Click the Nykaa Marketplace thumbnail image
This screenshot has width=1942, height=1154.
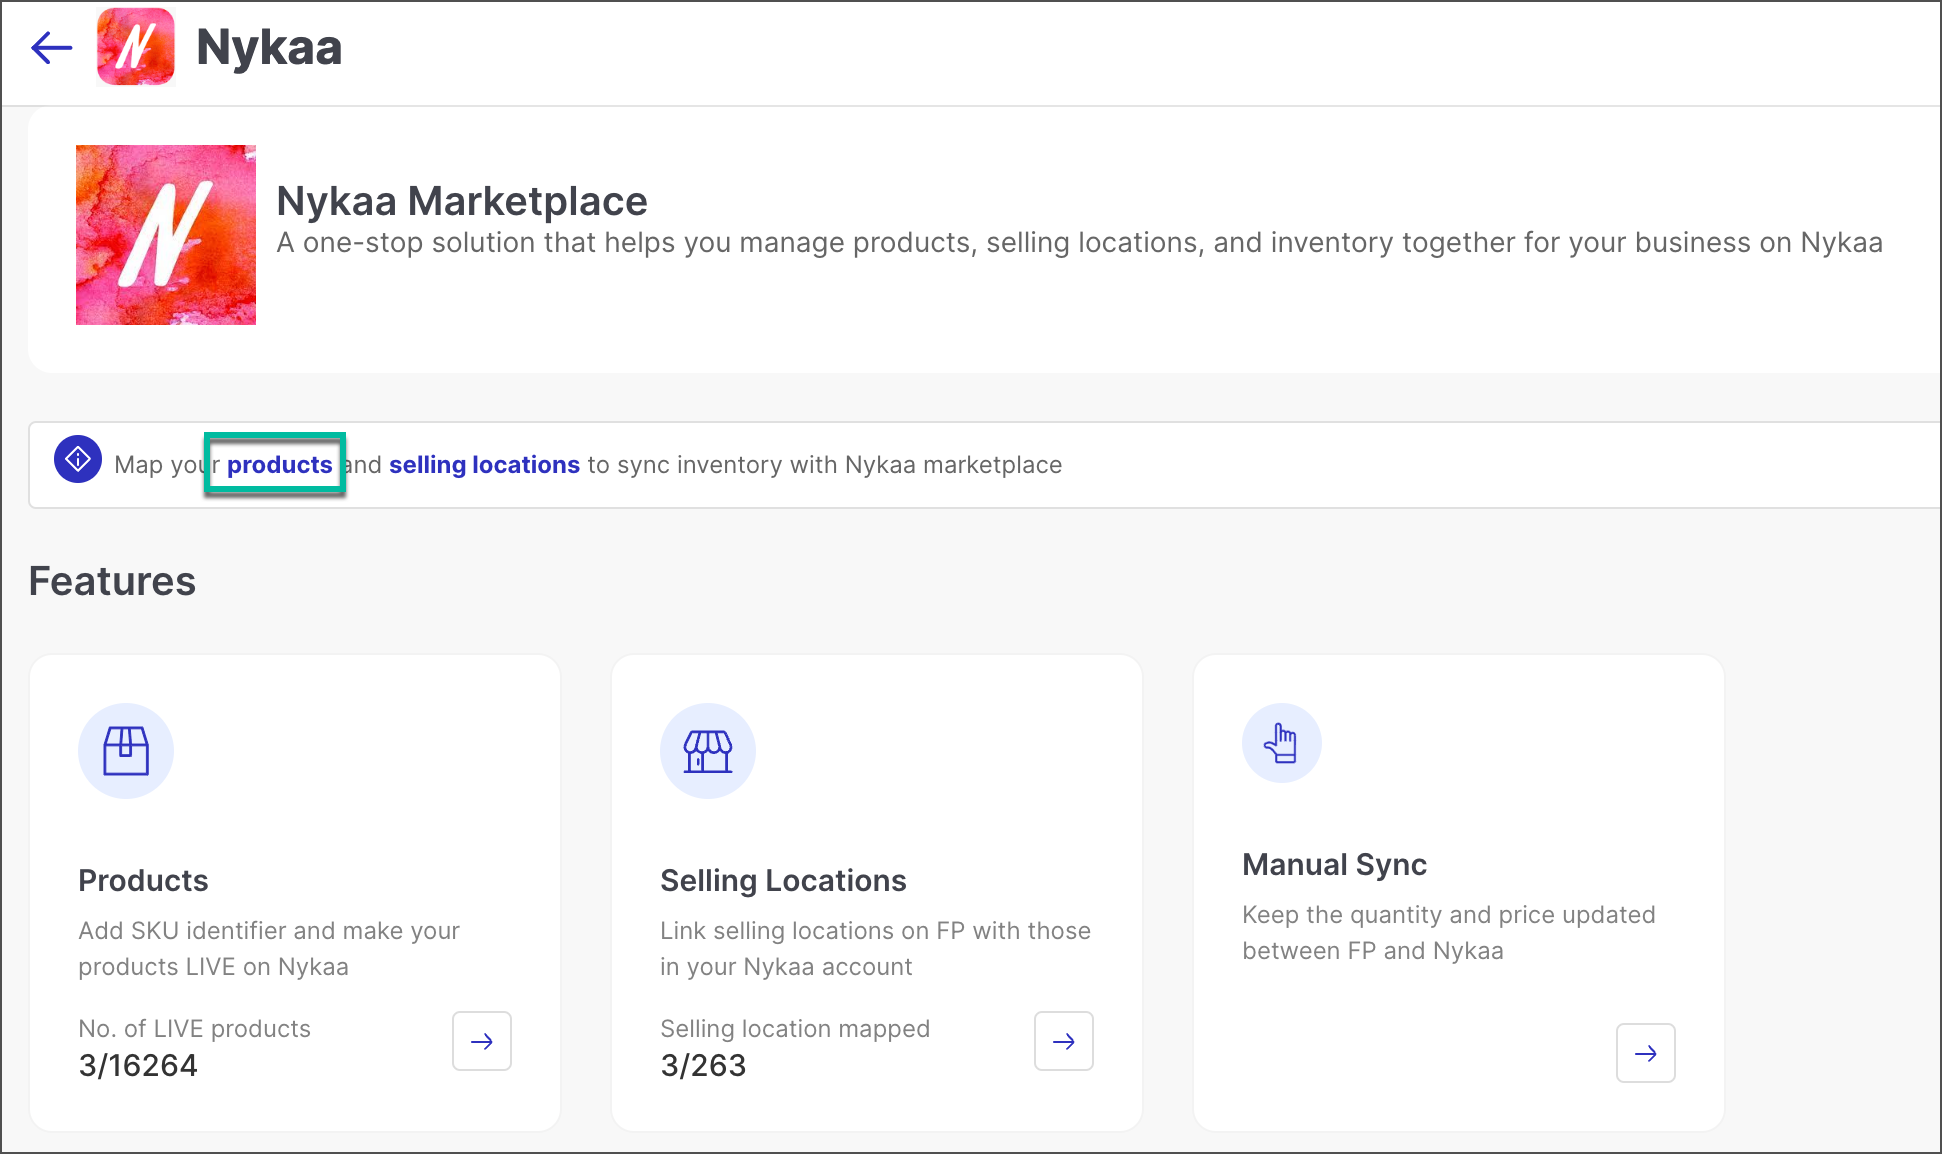point(165,234)
